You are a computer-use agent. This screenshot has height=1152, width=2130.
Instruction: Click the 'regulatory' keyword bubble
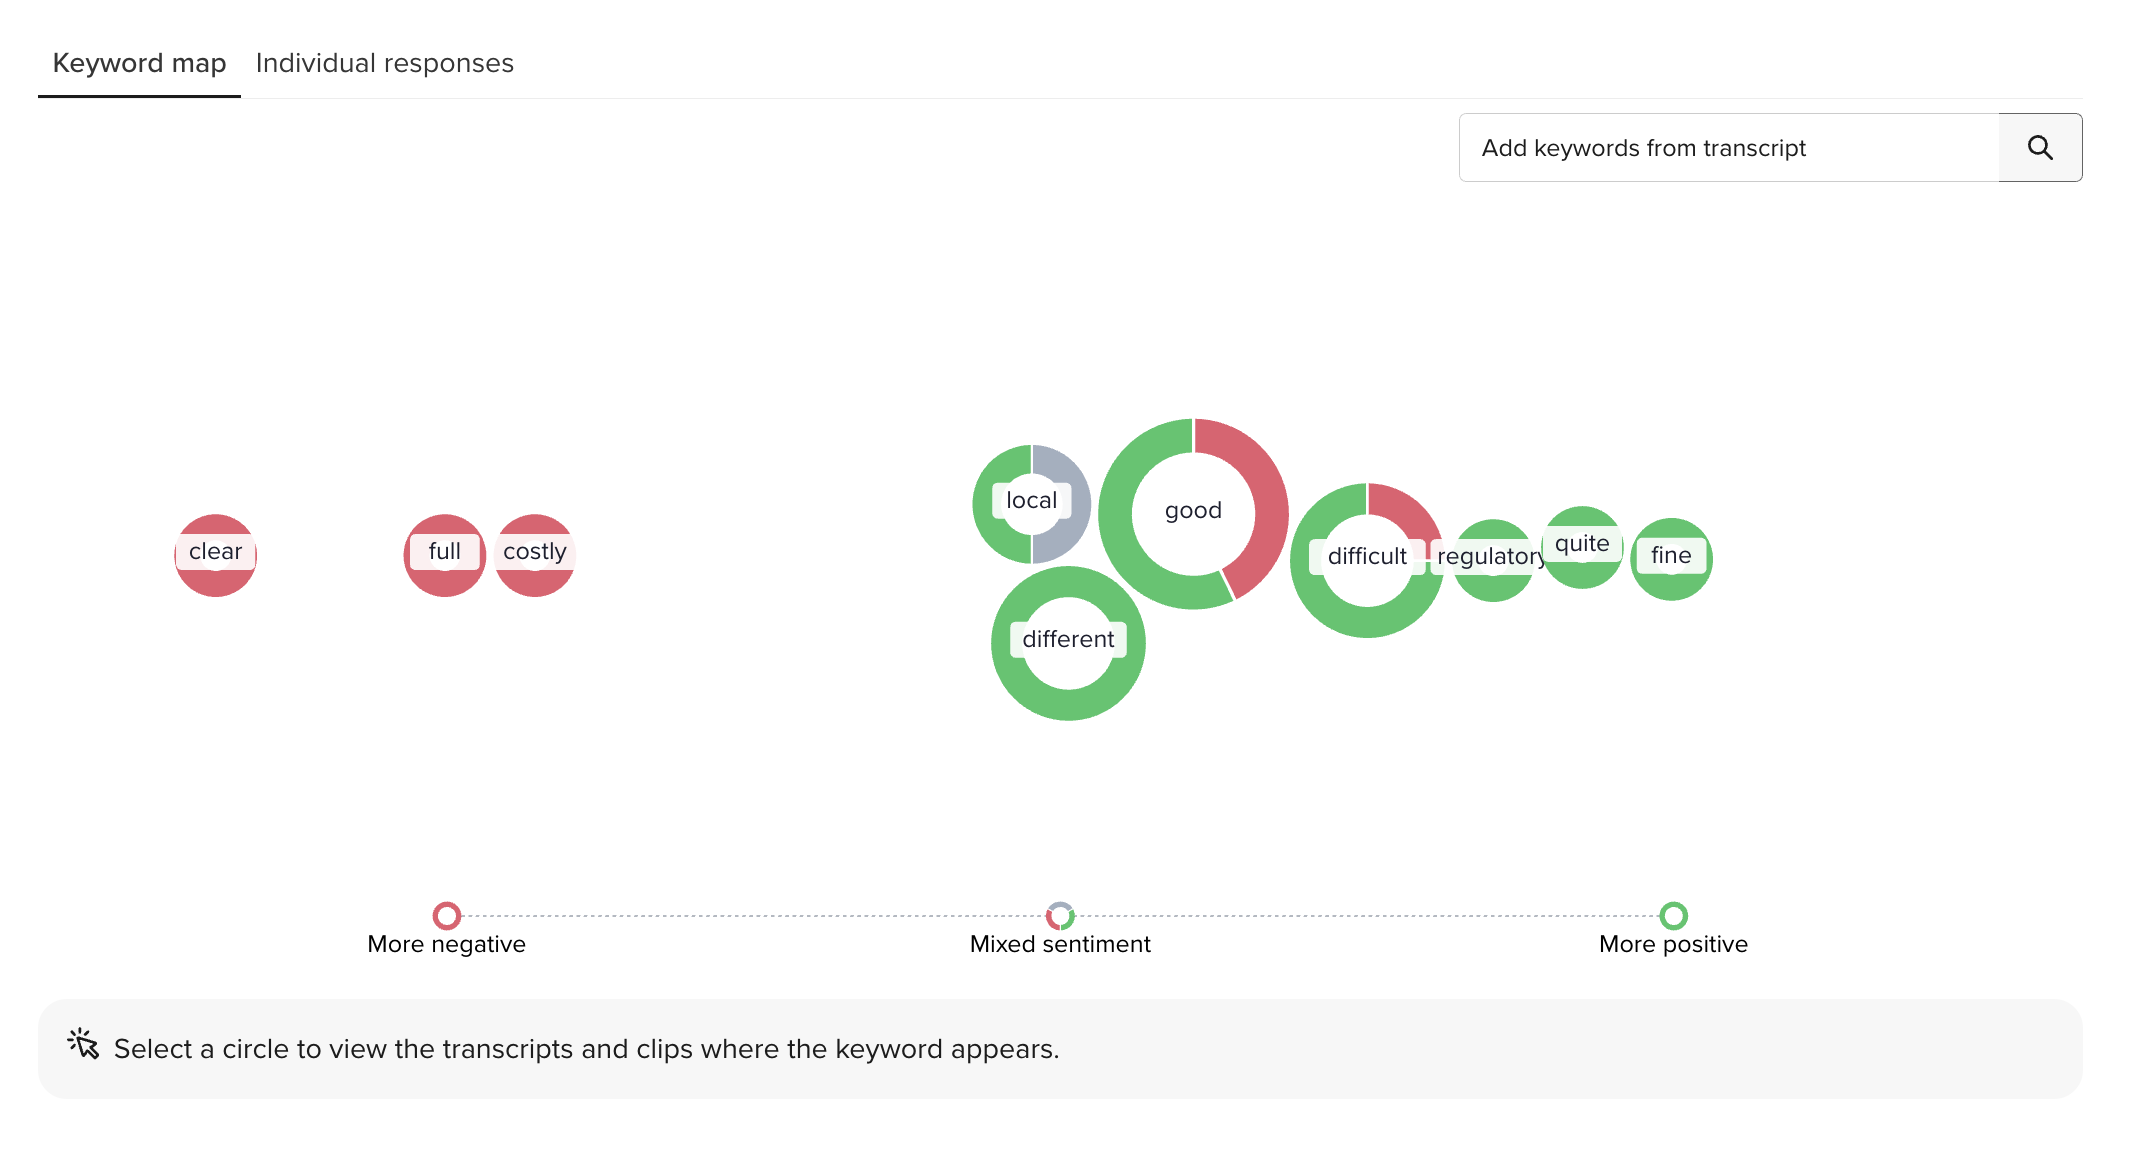[x=1492, y=558]
